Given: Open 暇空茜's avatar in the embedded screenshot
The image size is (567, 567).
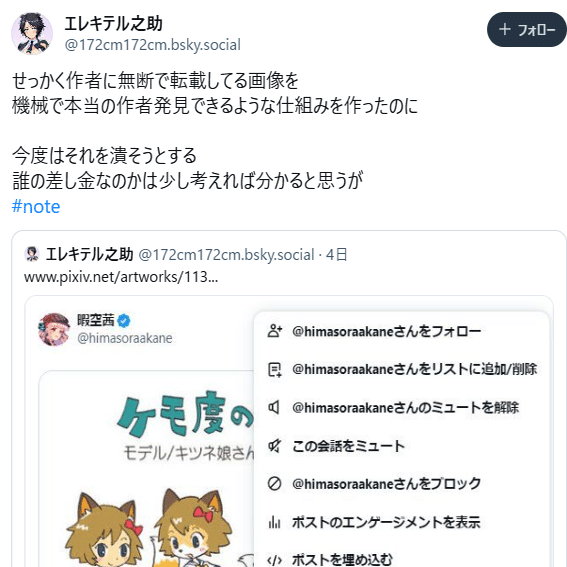Looking at the screenshot, I should click(54, 329).
